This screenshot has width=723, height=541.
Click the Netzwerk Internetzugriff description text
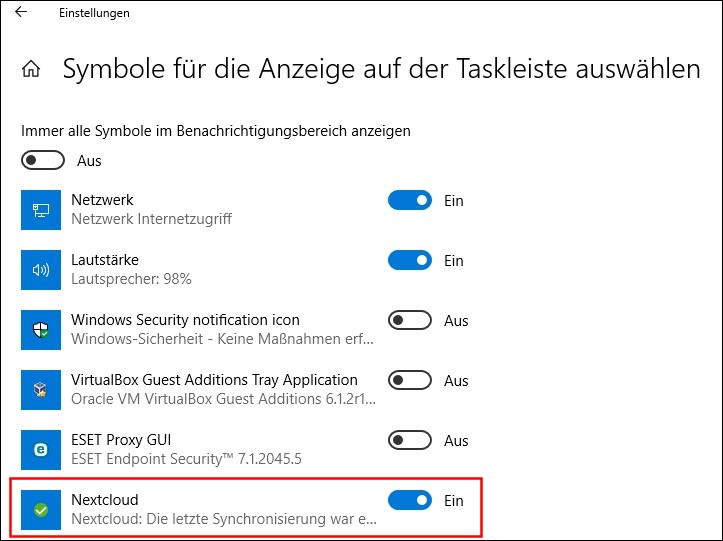(152, 219)
